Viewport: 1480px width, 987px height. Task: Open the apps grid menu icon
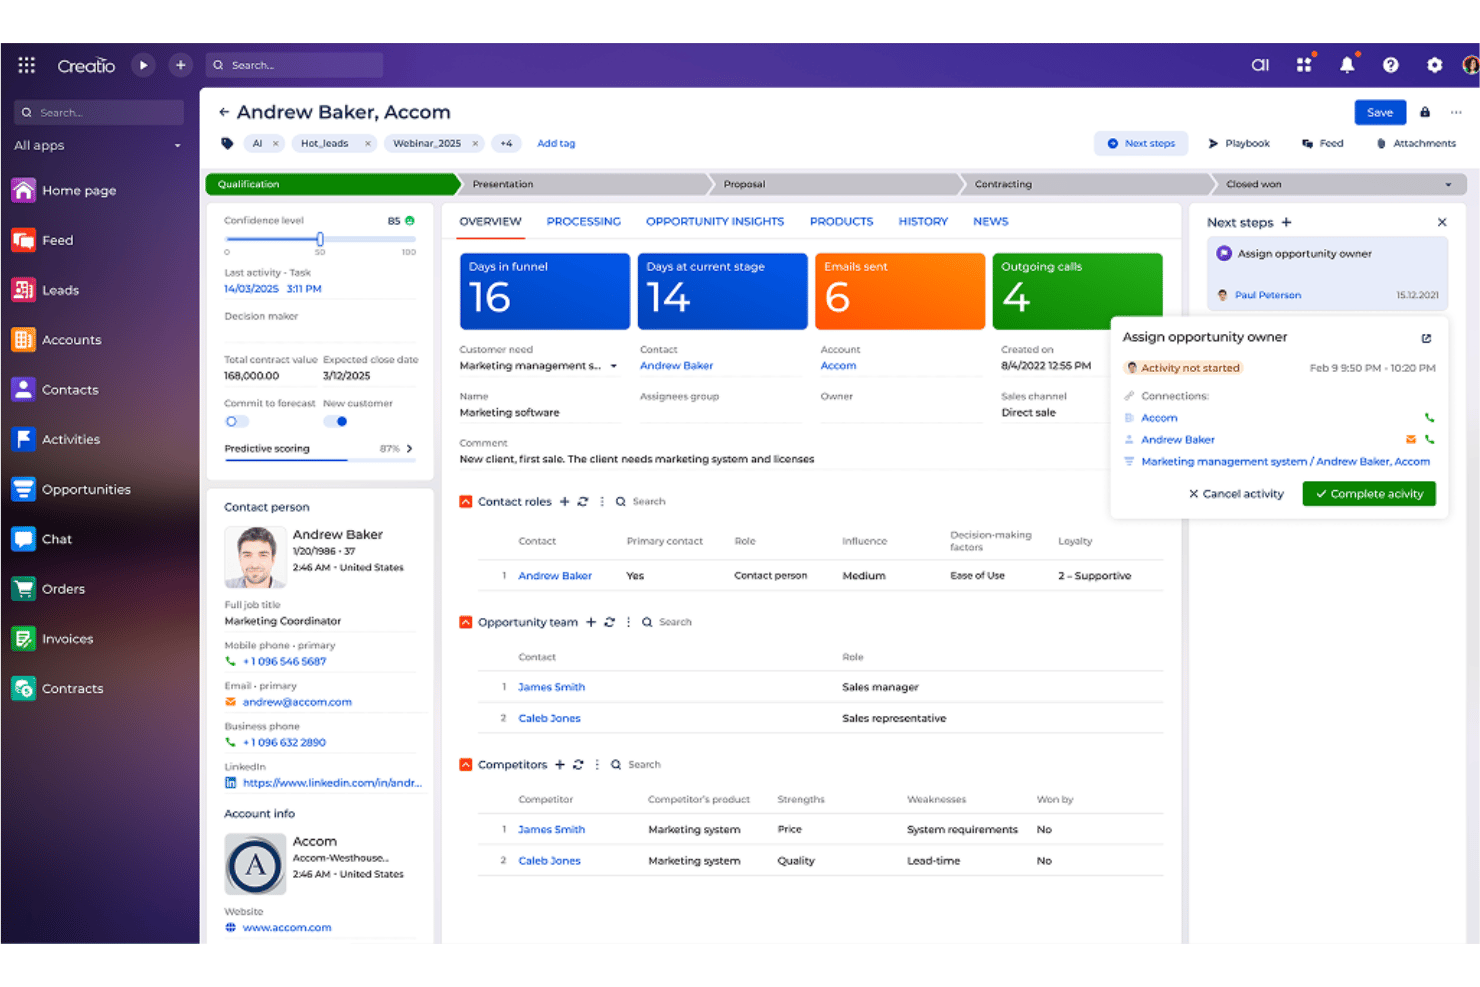(x=27, y=65)
